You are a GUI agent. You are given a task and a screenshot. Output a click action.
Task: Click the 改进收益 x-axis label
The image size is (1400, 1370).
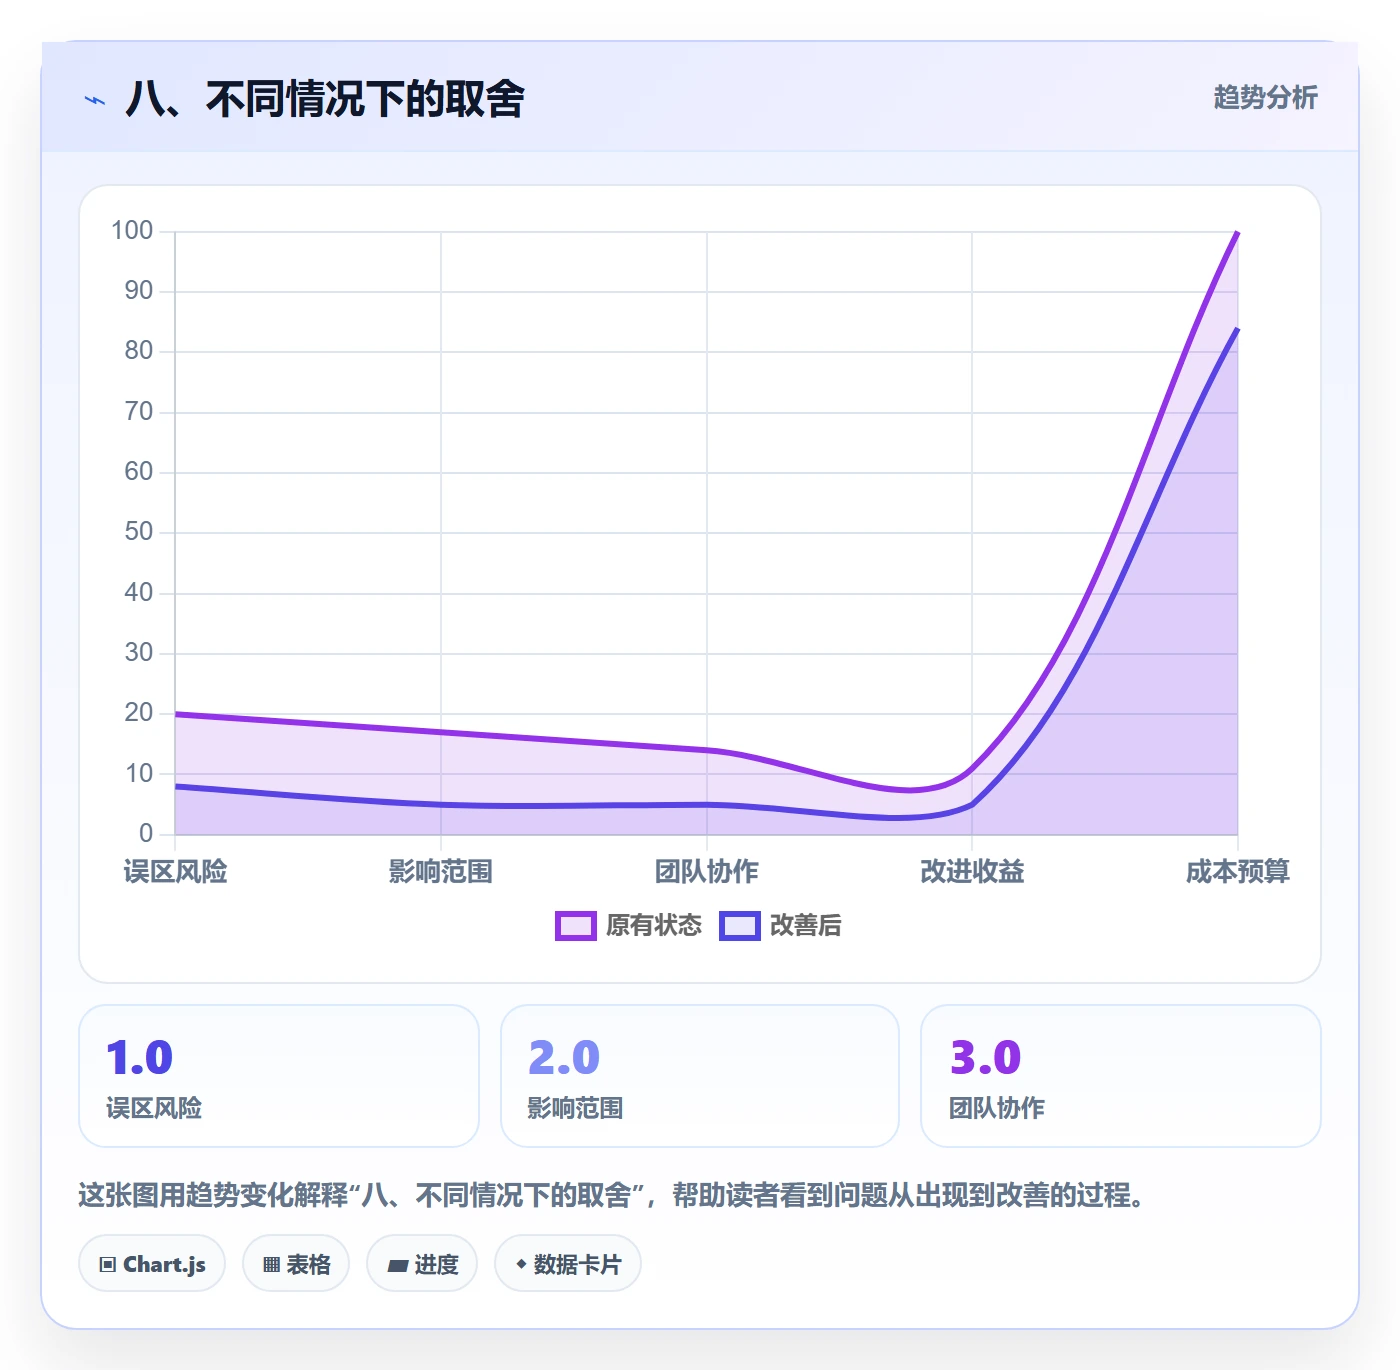(x=972, y=872)
